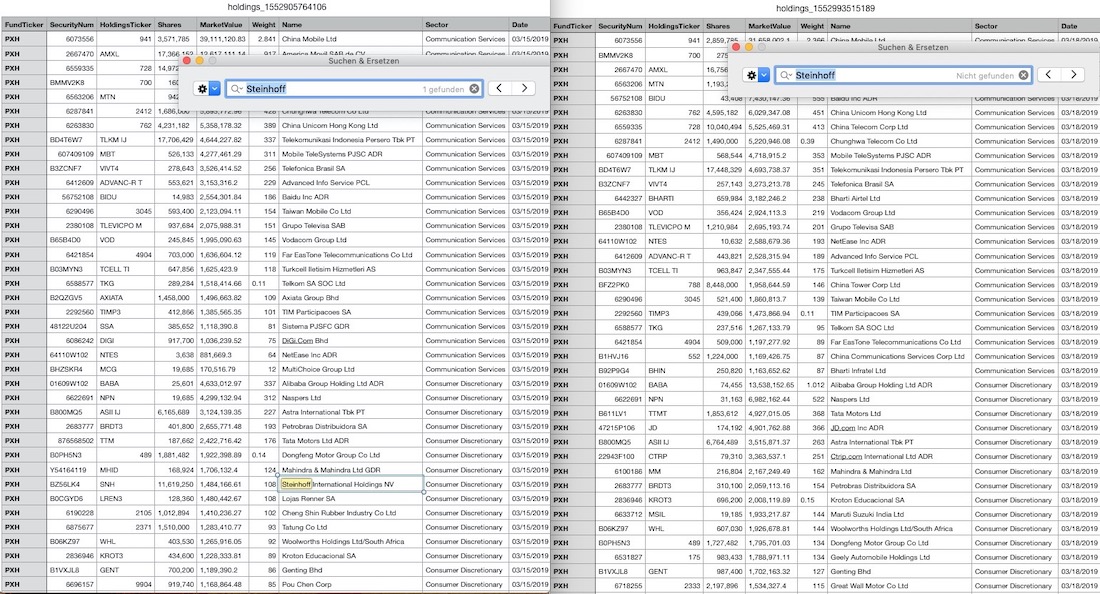Select the HoldingsTicker header in right window
Screen dimensions: 1100x594
(x=674, y=26)
